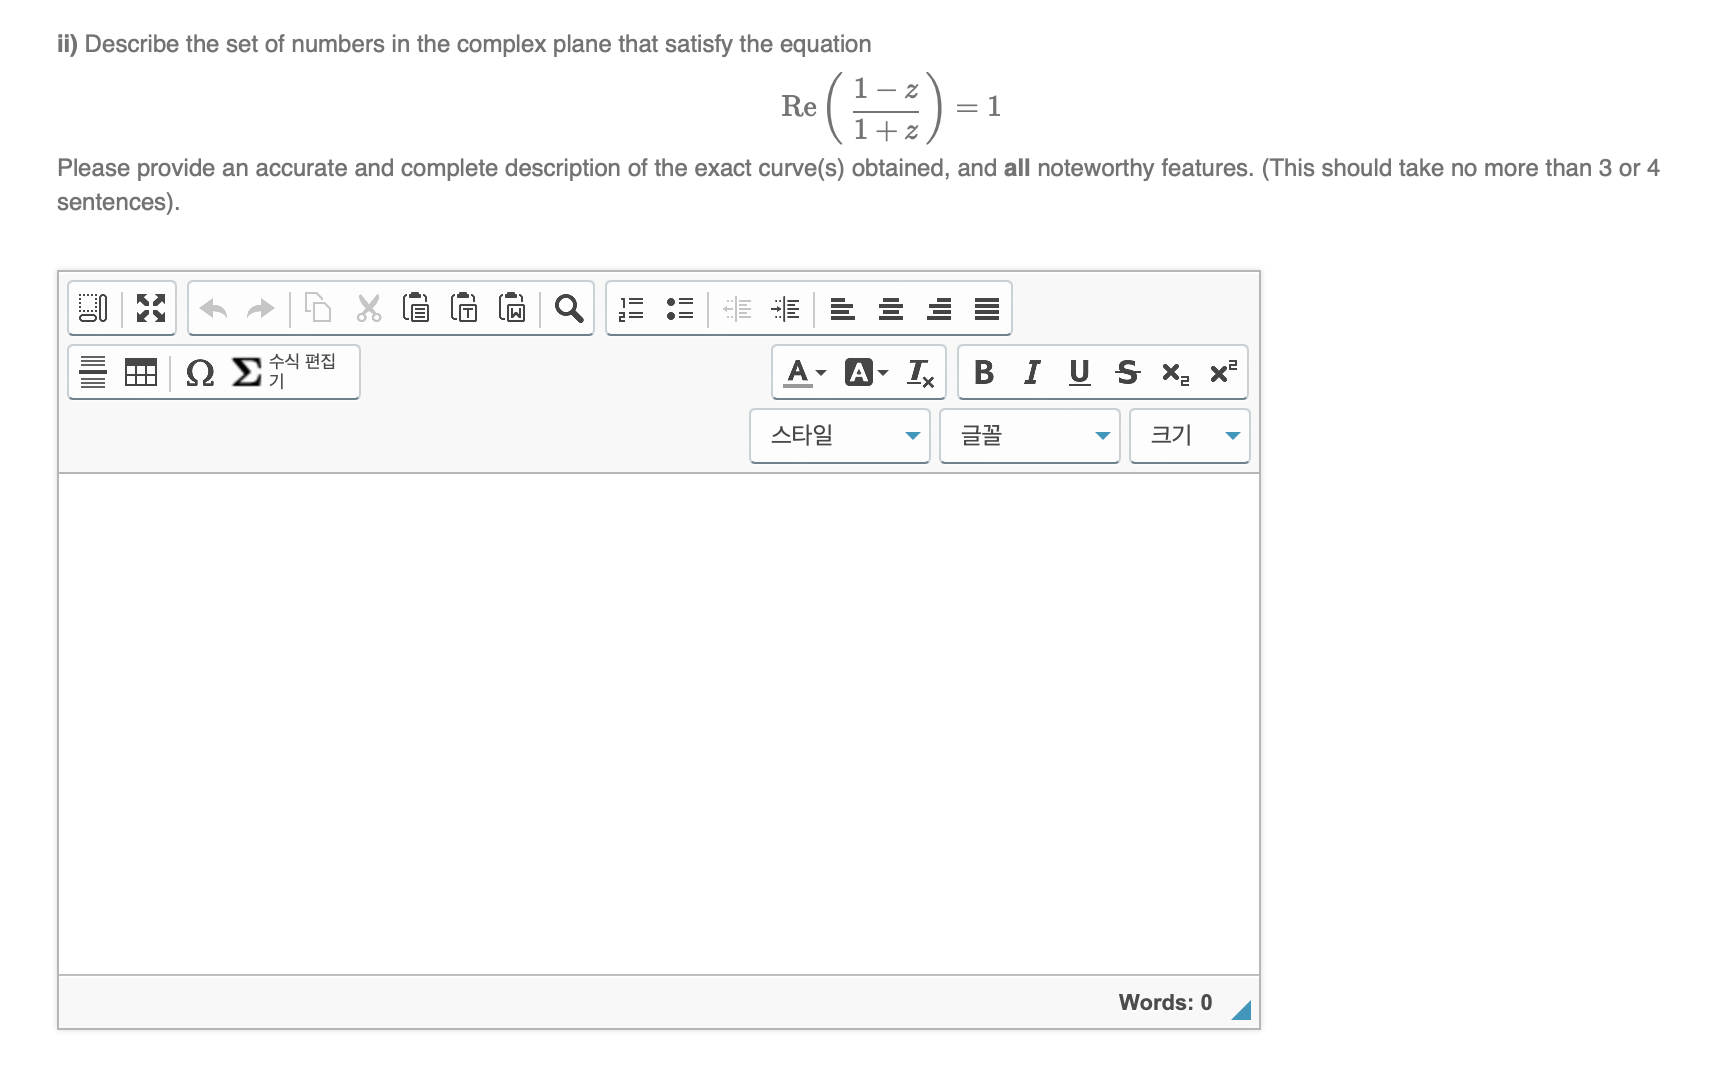
Task: Insert a horizontal line
Action: tap(92, 372)
